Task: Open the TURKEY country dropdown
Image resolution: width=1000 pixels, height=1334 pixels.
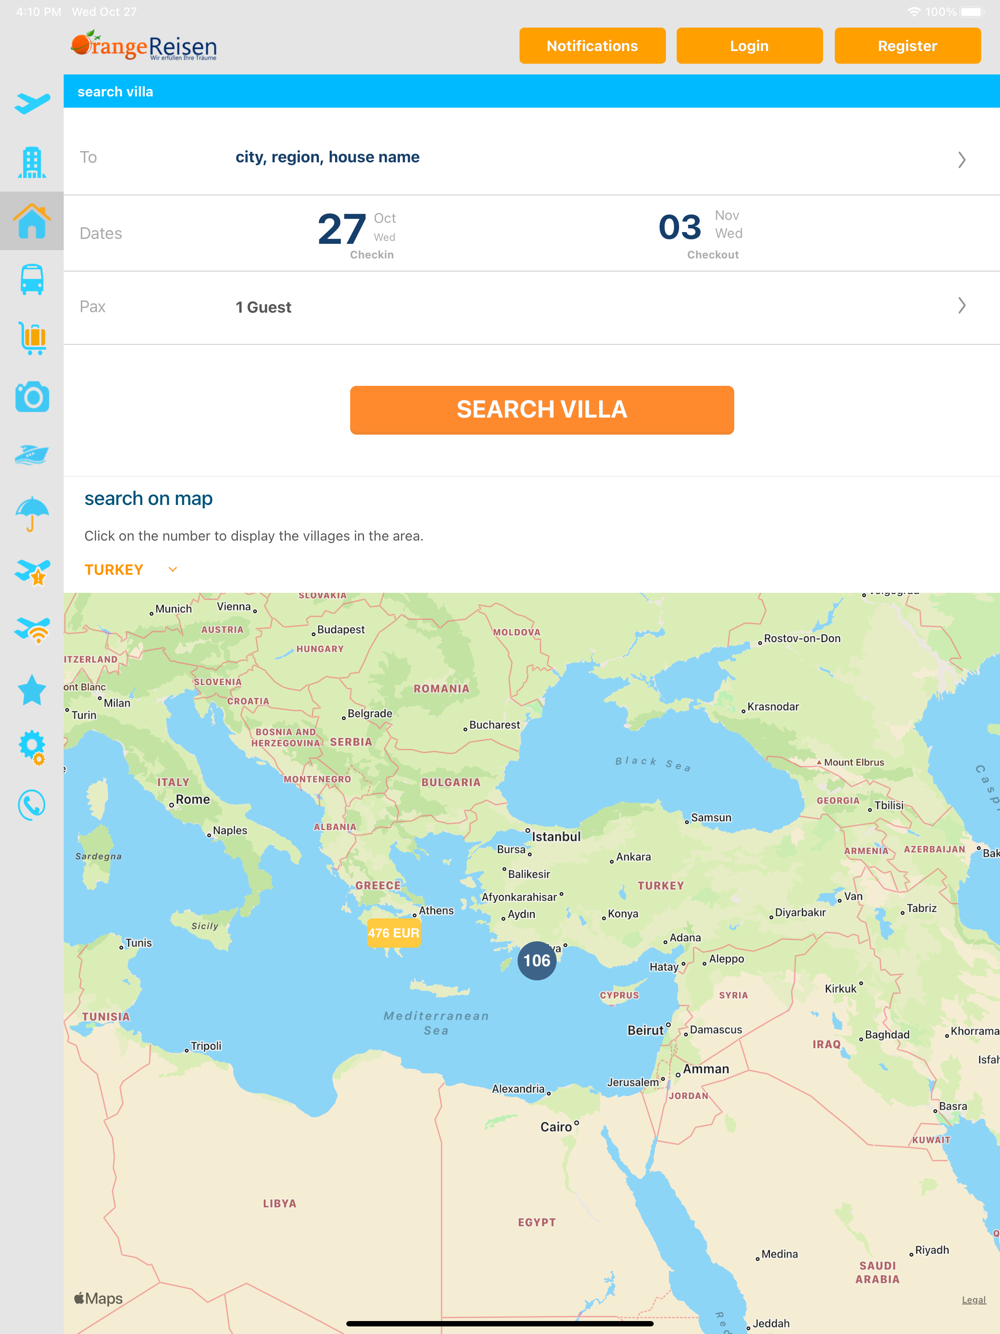Action: tap(131, 570)
